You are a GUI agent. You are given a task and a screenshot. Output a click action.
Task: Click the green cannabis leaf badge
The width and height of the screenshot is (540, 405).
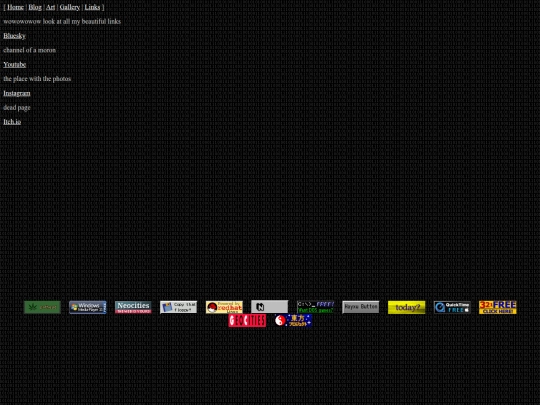42,307
